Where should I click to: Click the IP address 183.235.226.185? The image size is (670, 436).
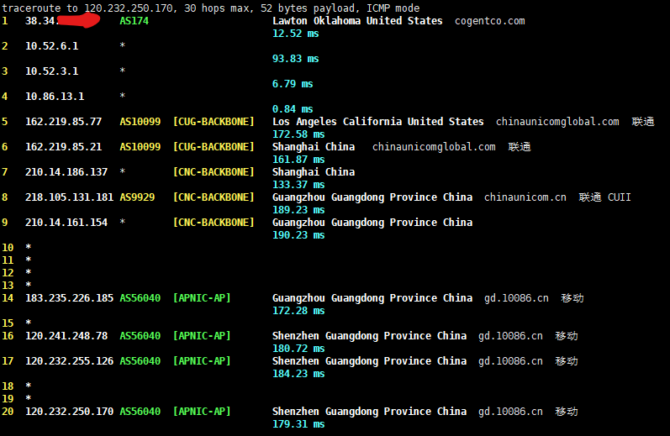[x=67, y=298]
